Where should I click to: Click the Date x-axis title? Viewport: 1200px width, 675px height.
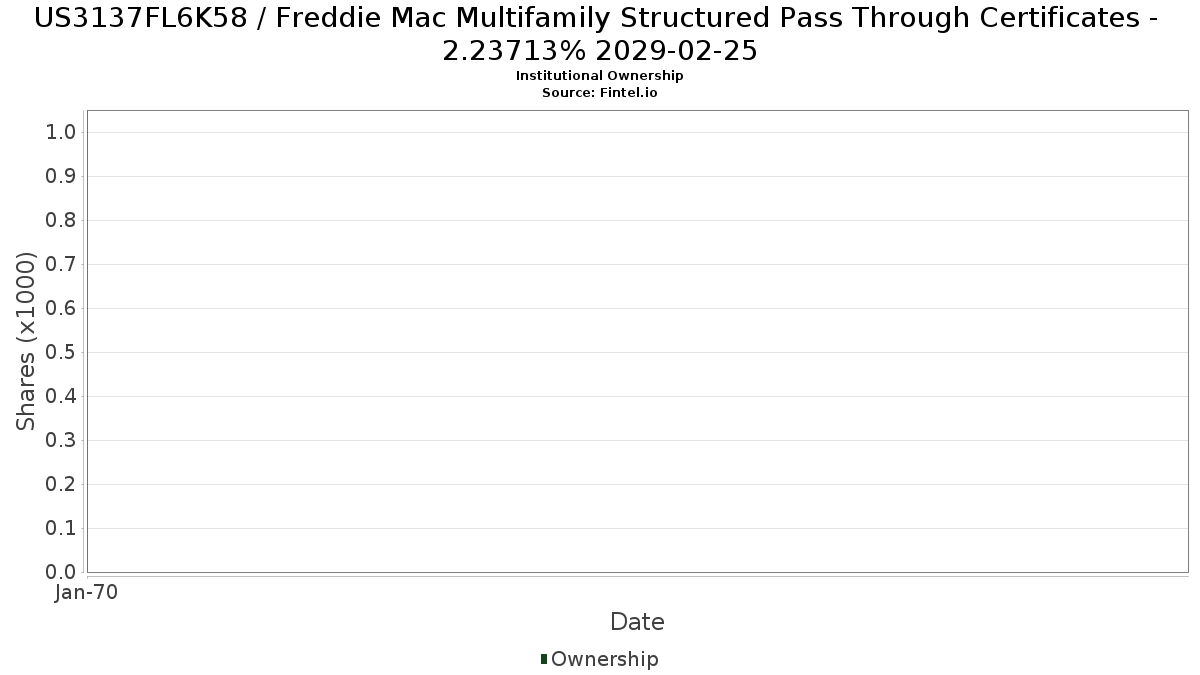click(637, 622)
